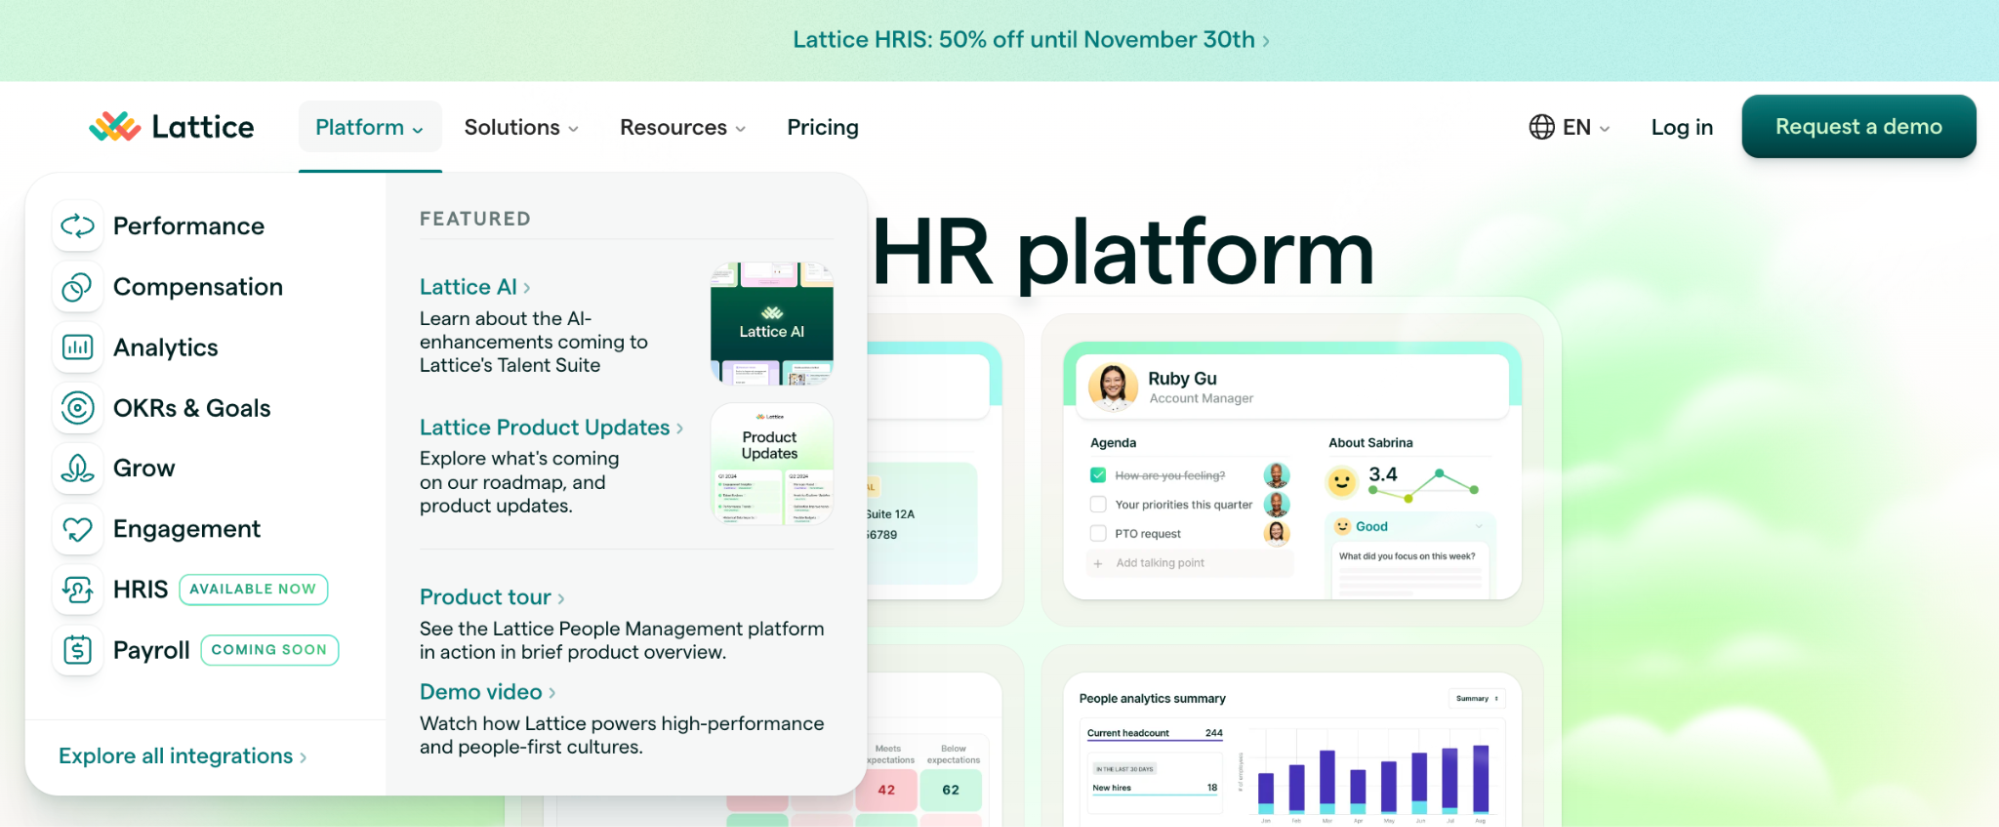Open the Product tour link
Screen dimensions: 1999x827
point(492,597)
